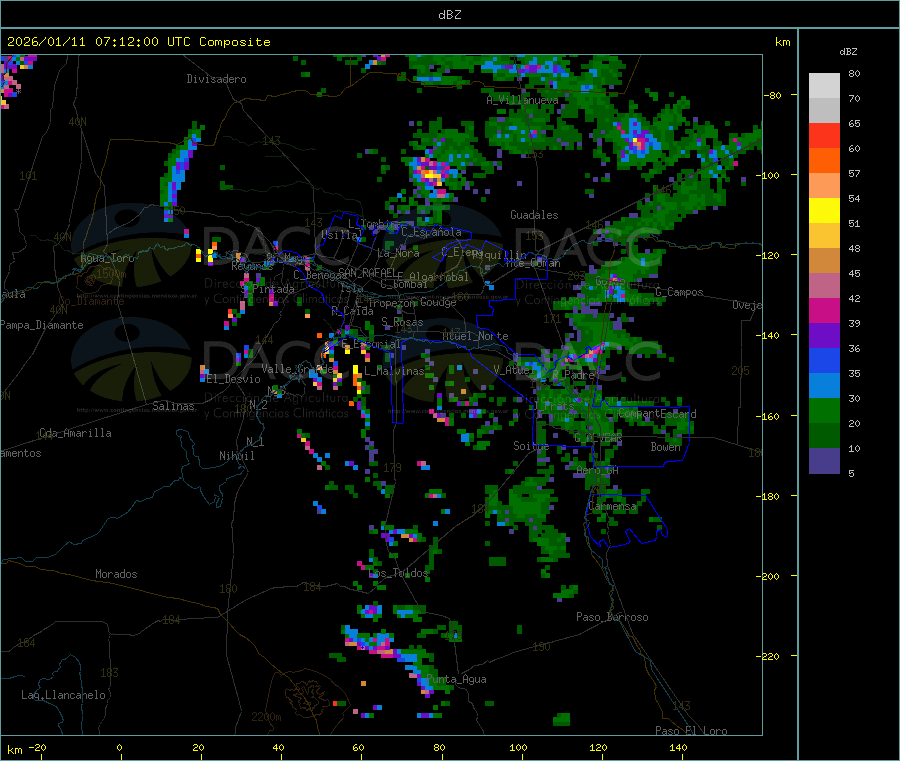
Task: Click the 140 km horizontal axis tick
Action: click(678, 748)
